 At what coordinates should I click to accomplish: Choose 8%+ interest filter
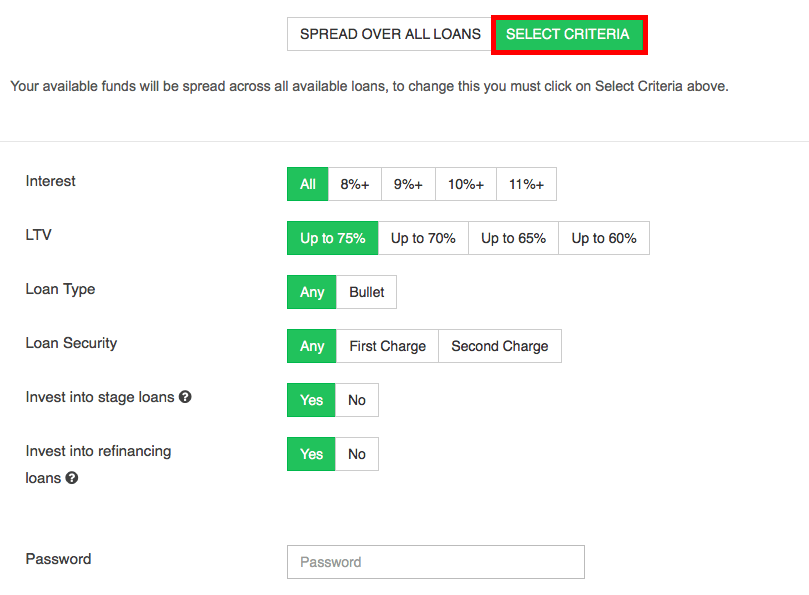pyautogui.click(x=355, y=184)
